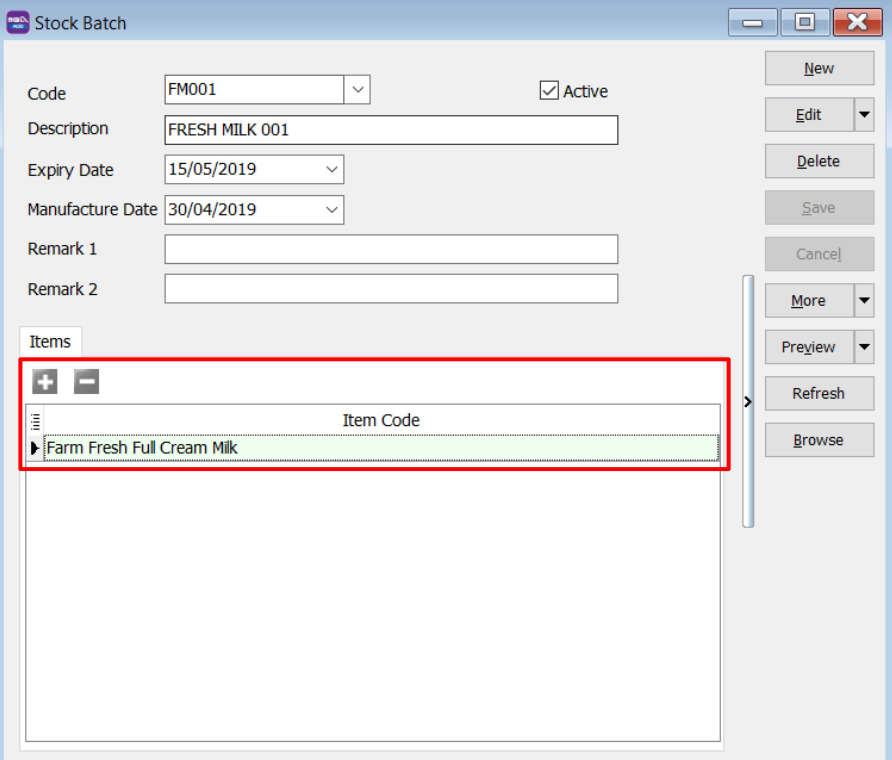This screenshot has width=892, height=760.
Task: Open the Manufacture Date calendar dropdown
Action: pos(332,210)
